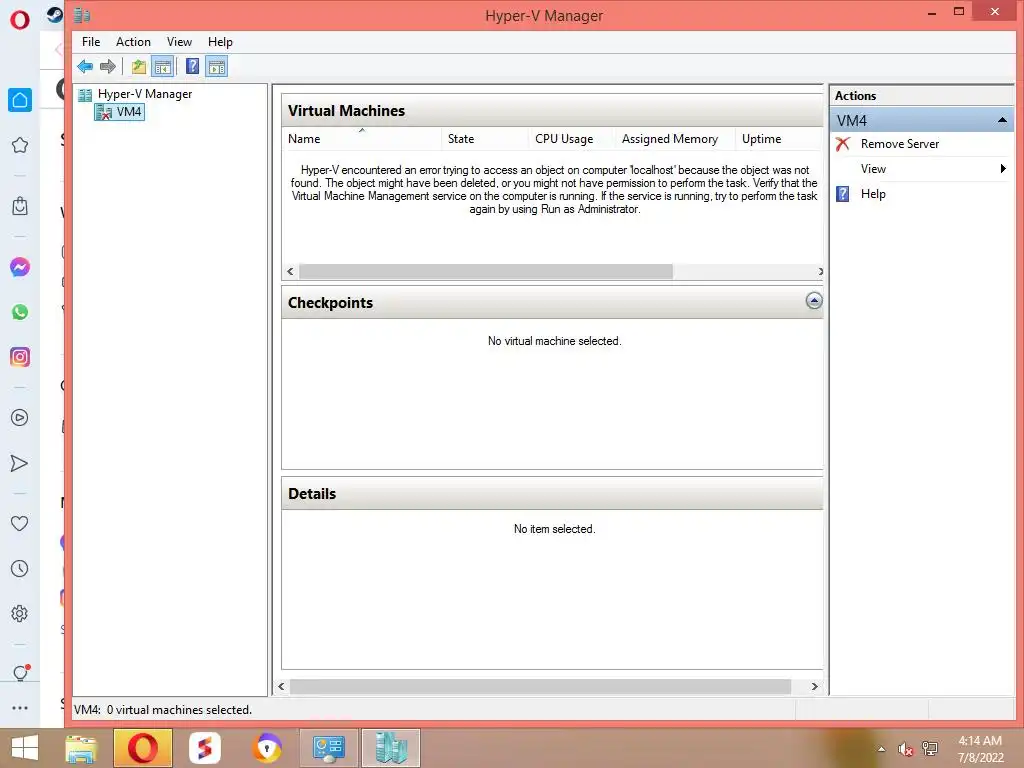Sort by the Name column header
Image resolution: width=1024 pixels, height=768 pixels.
(x=362, y=138)
